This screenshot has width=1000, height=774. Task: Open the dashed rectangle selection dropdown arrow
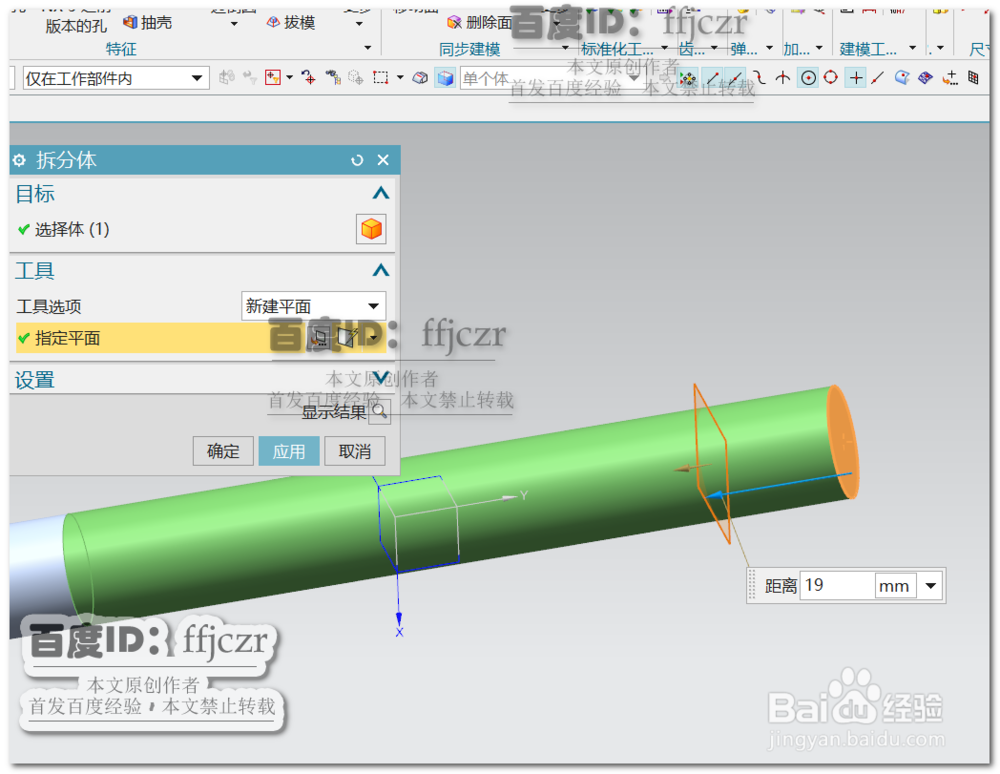click(400, 78)
